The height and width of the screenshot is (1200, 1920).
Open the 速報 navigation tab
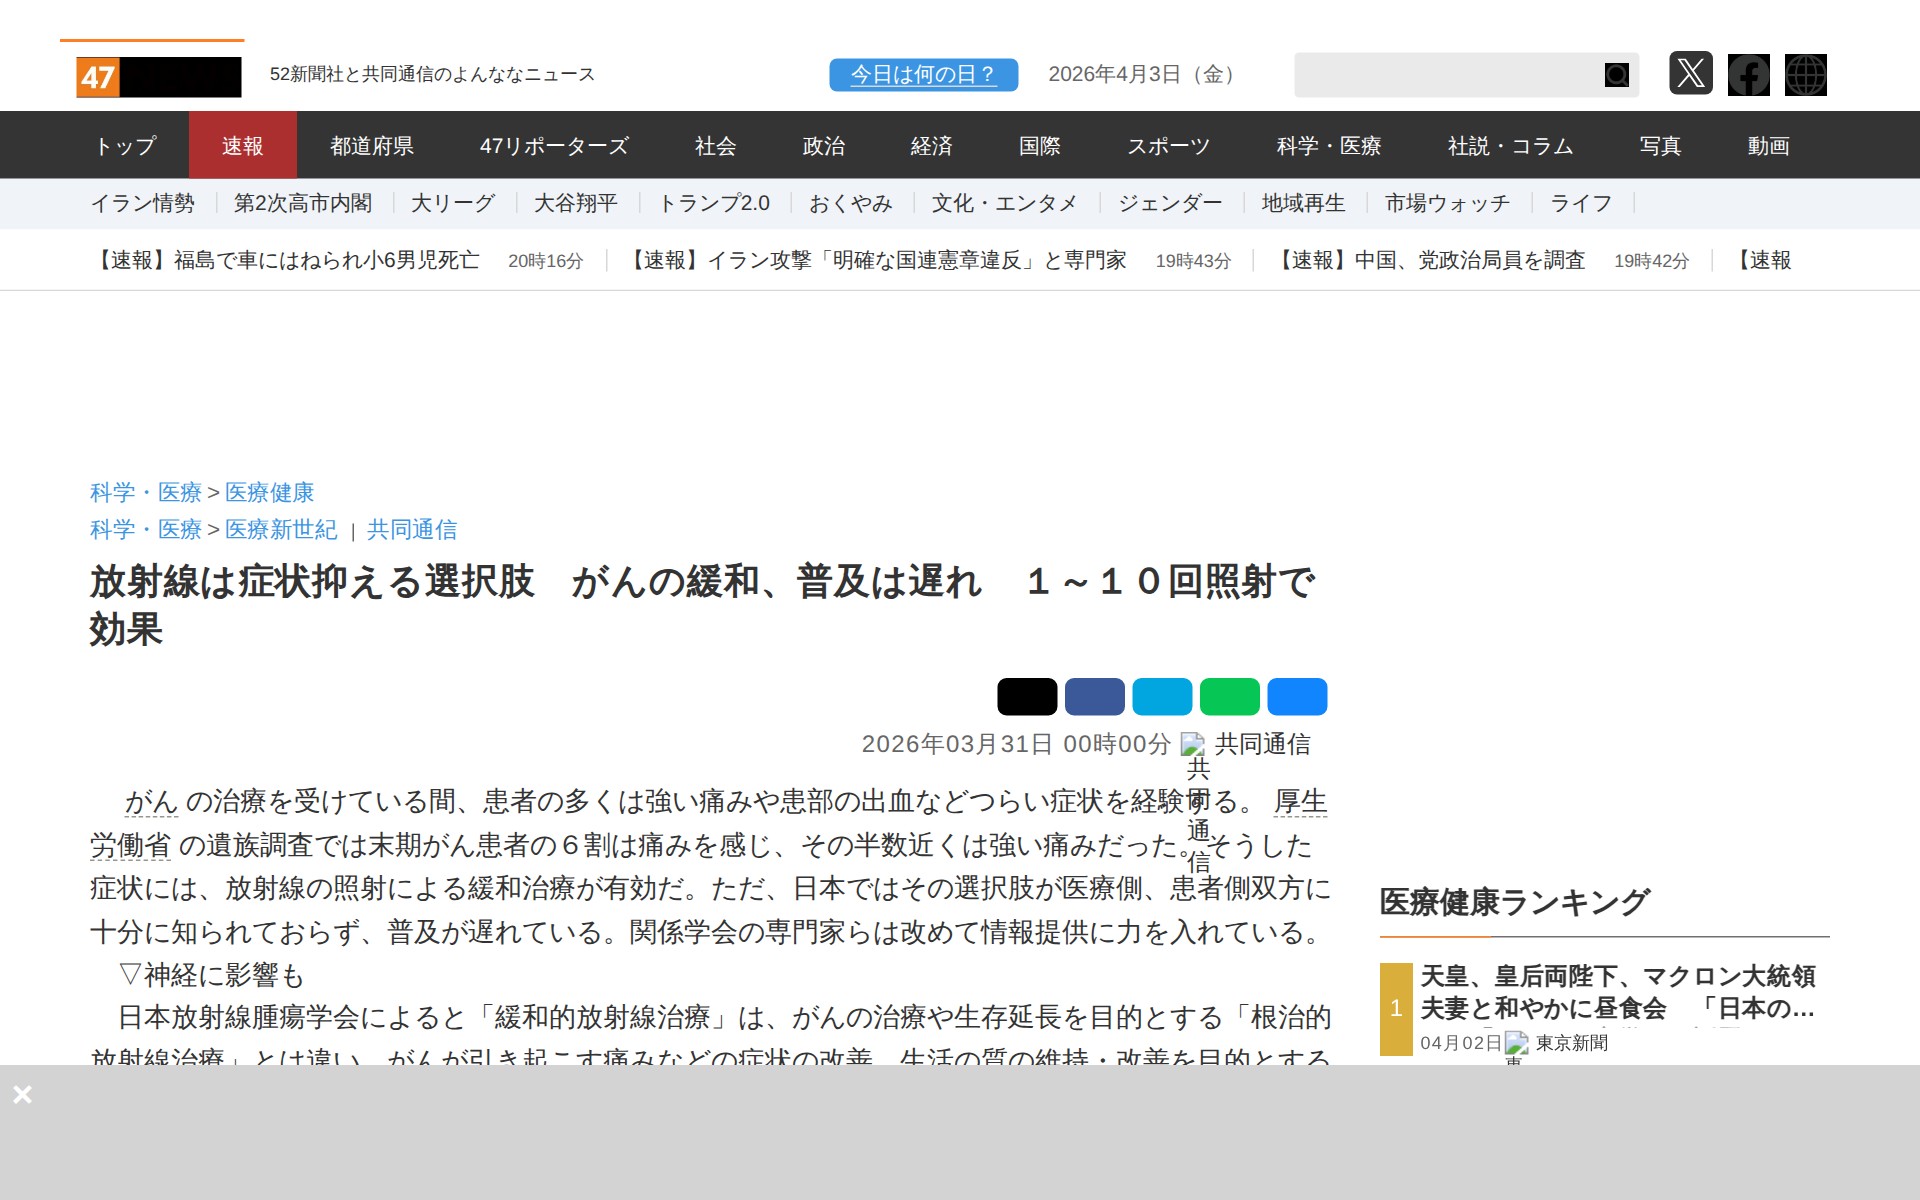242,146
